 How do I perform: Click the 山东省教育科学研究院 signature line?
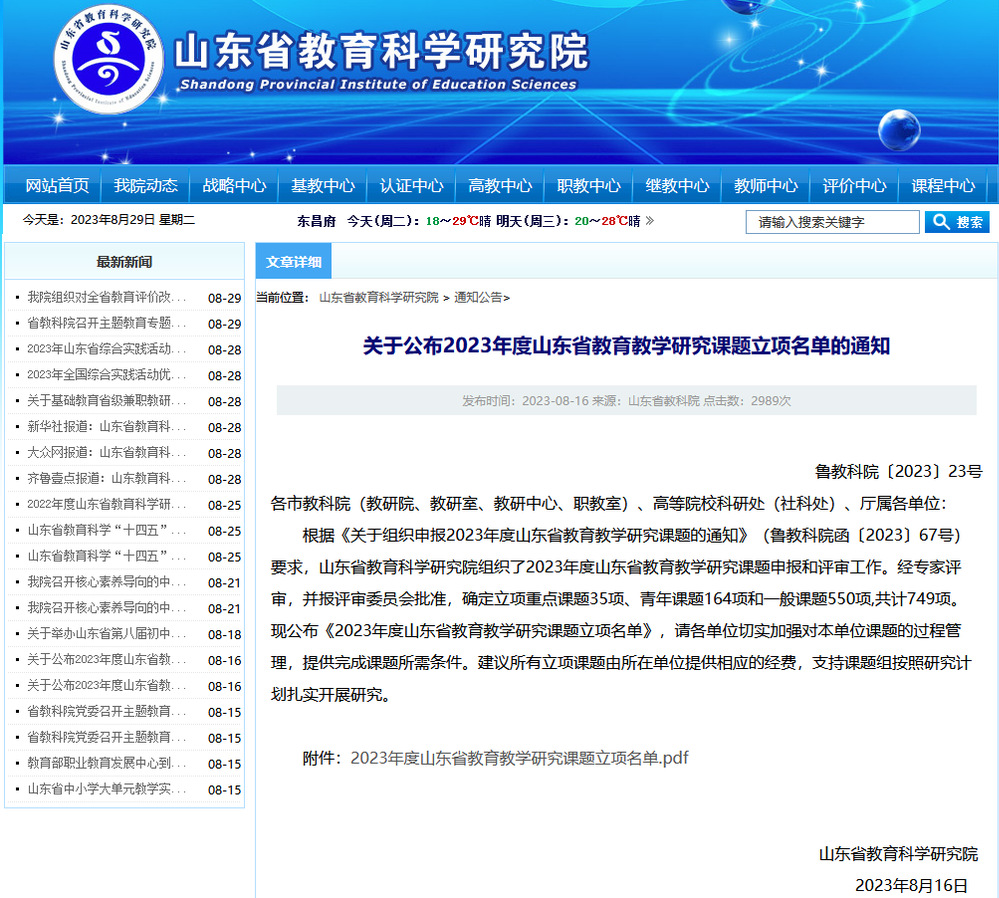click(x=898, y=854)
